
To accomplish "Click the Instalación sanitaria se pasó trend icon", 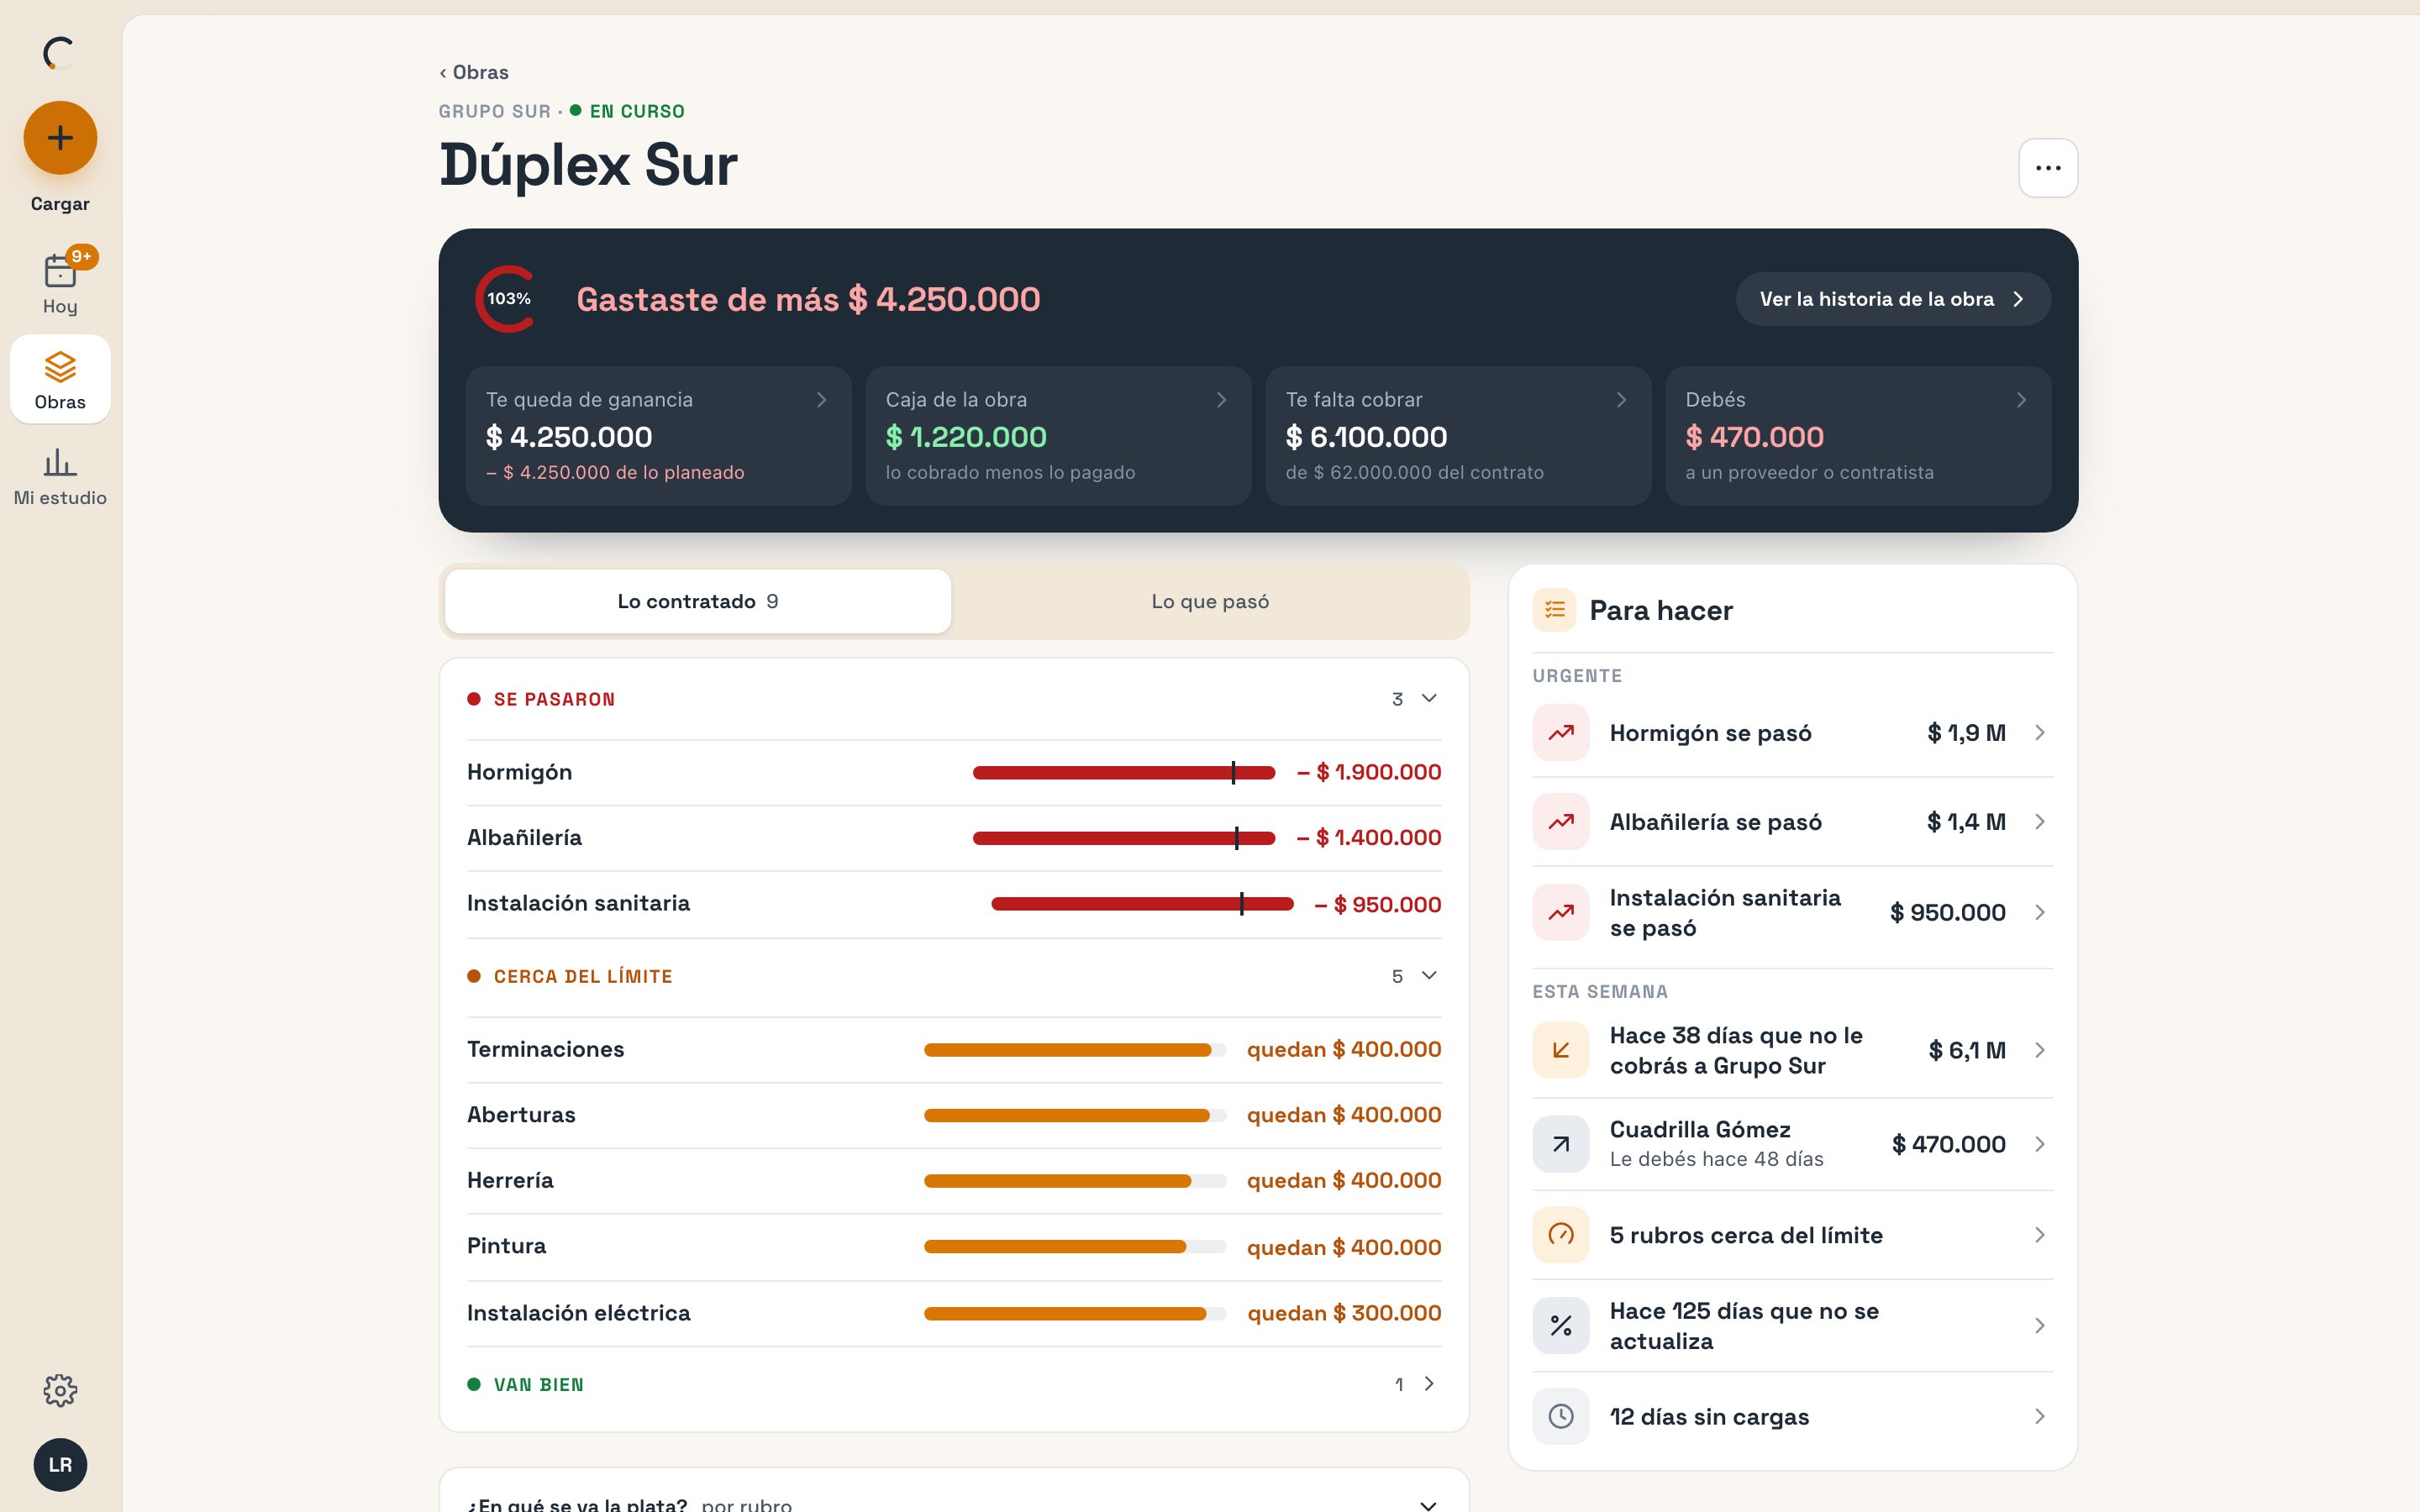I will pyautogui.click(x=1561, y=912).
